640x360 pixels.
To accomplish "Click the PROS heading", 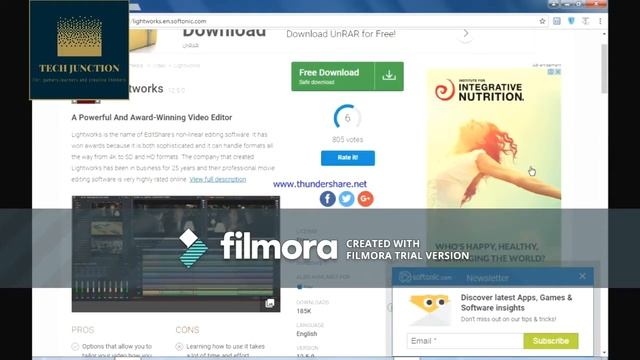I will (83, 330).
